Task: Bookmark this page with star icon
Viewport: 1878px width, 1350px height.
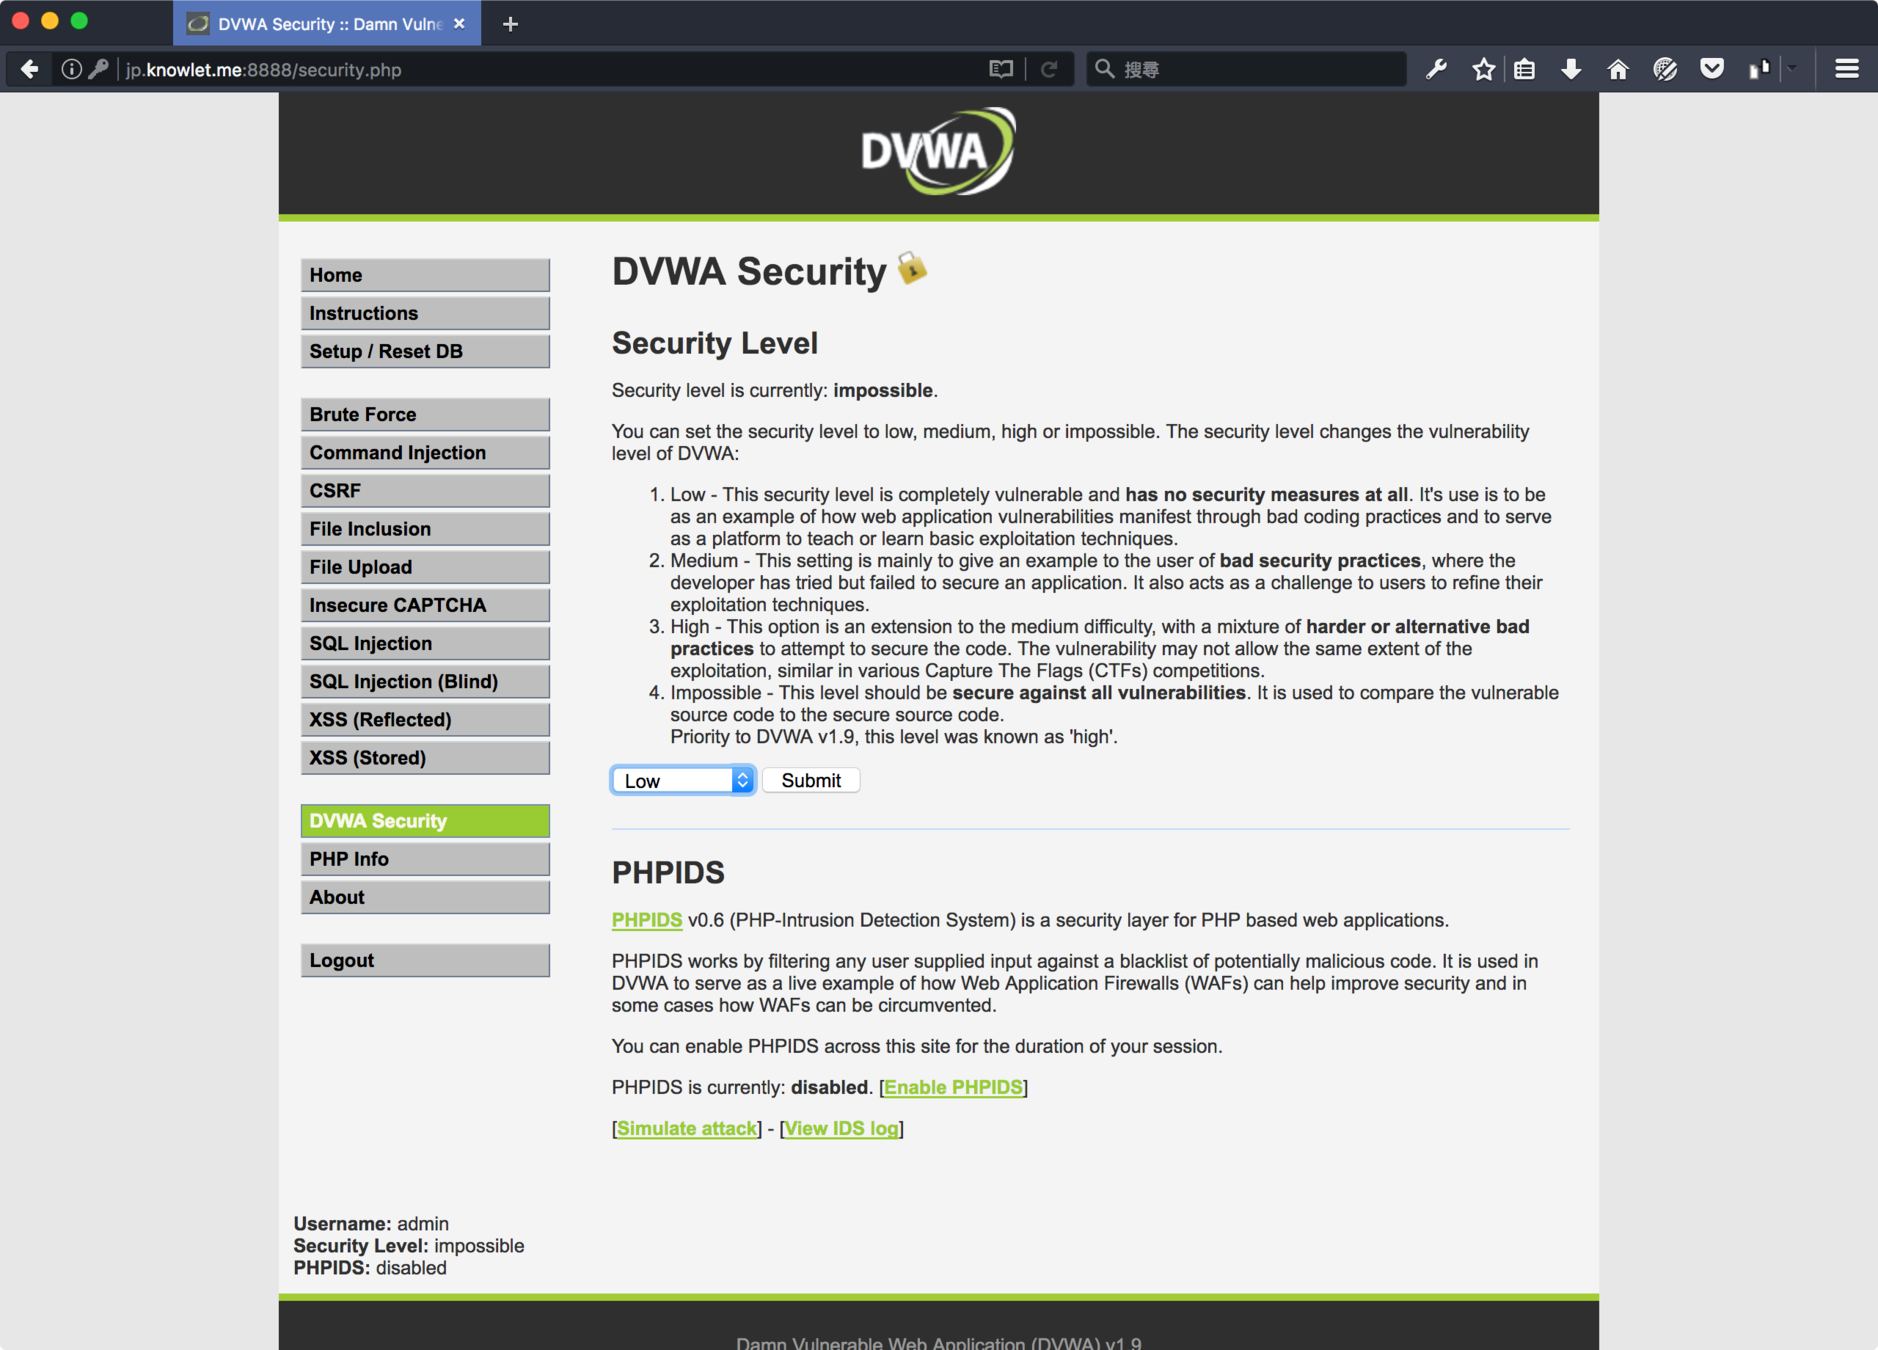Action: [1484, 69]
